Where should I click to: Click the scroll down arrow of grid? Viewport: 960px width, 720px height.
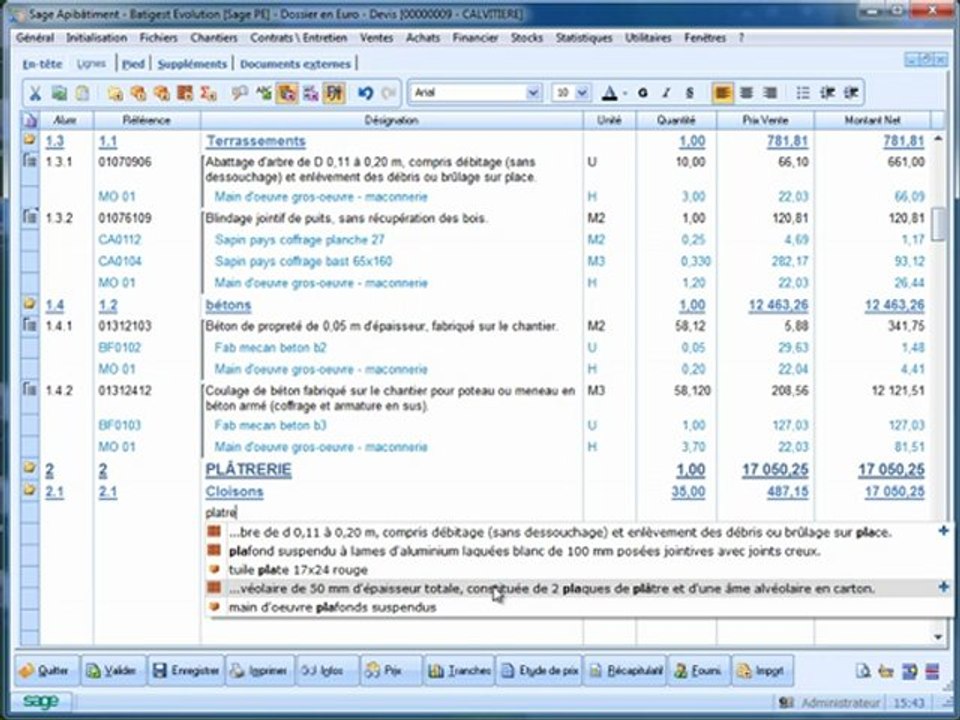pos(939,637)
